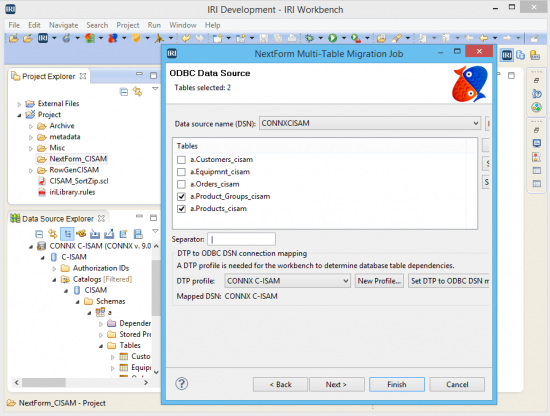This screenshot has width=550, height=416.
Task: Click the New wizard toolbar icon
Action: click(217, 38)
